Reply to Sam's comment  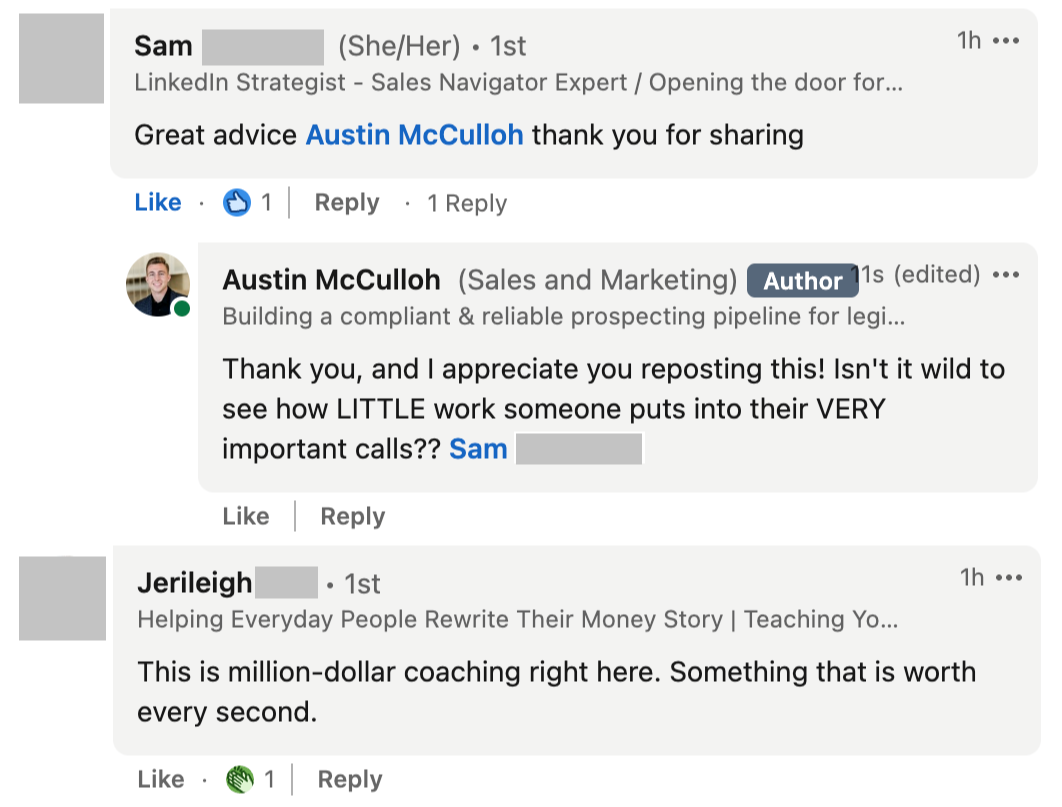pos(347,202)
